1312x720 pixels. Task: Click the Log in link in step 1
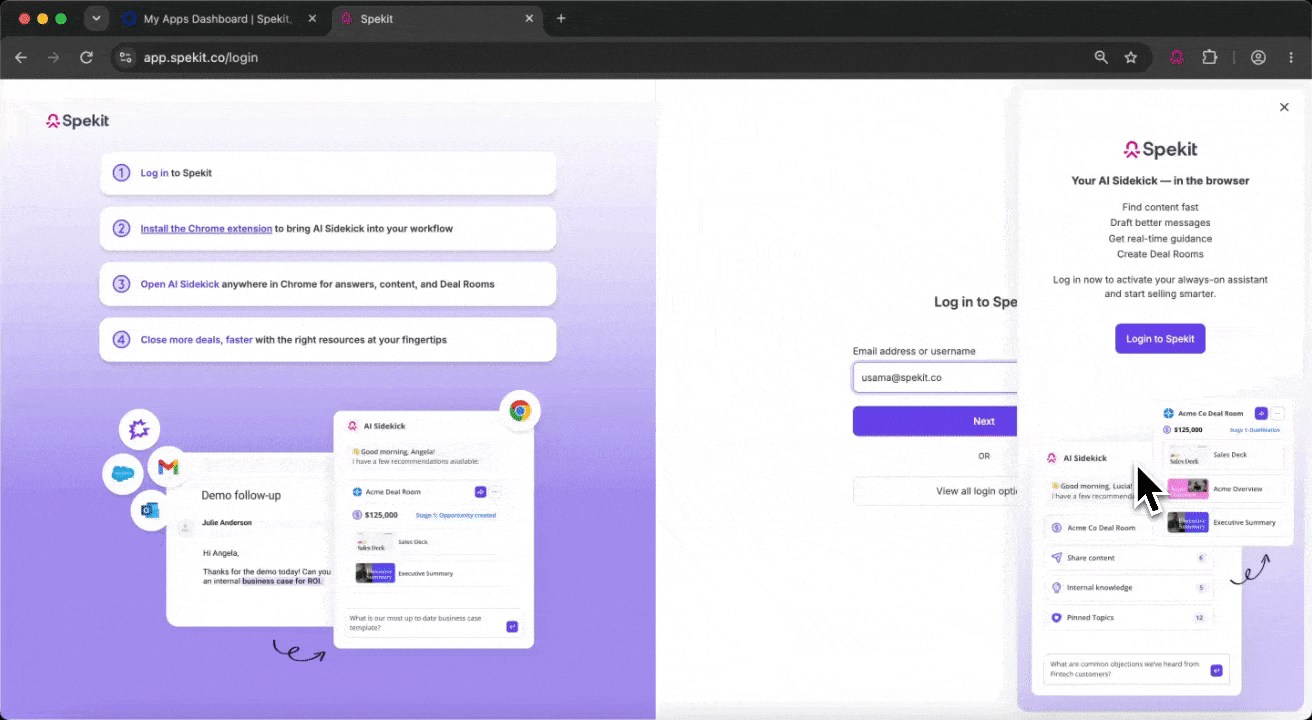point(154,173)
